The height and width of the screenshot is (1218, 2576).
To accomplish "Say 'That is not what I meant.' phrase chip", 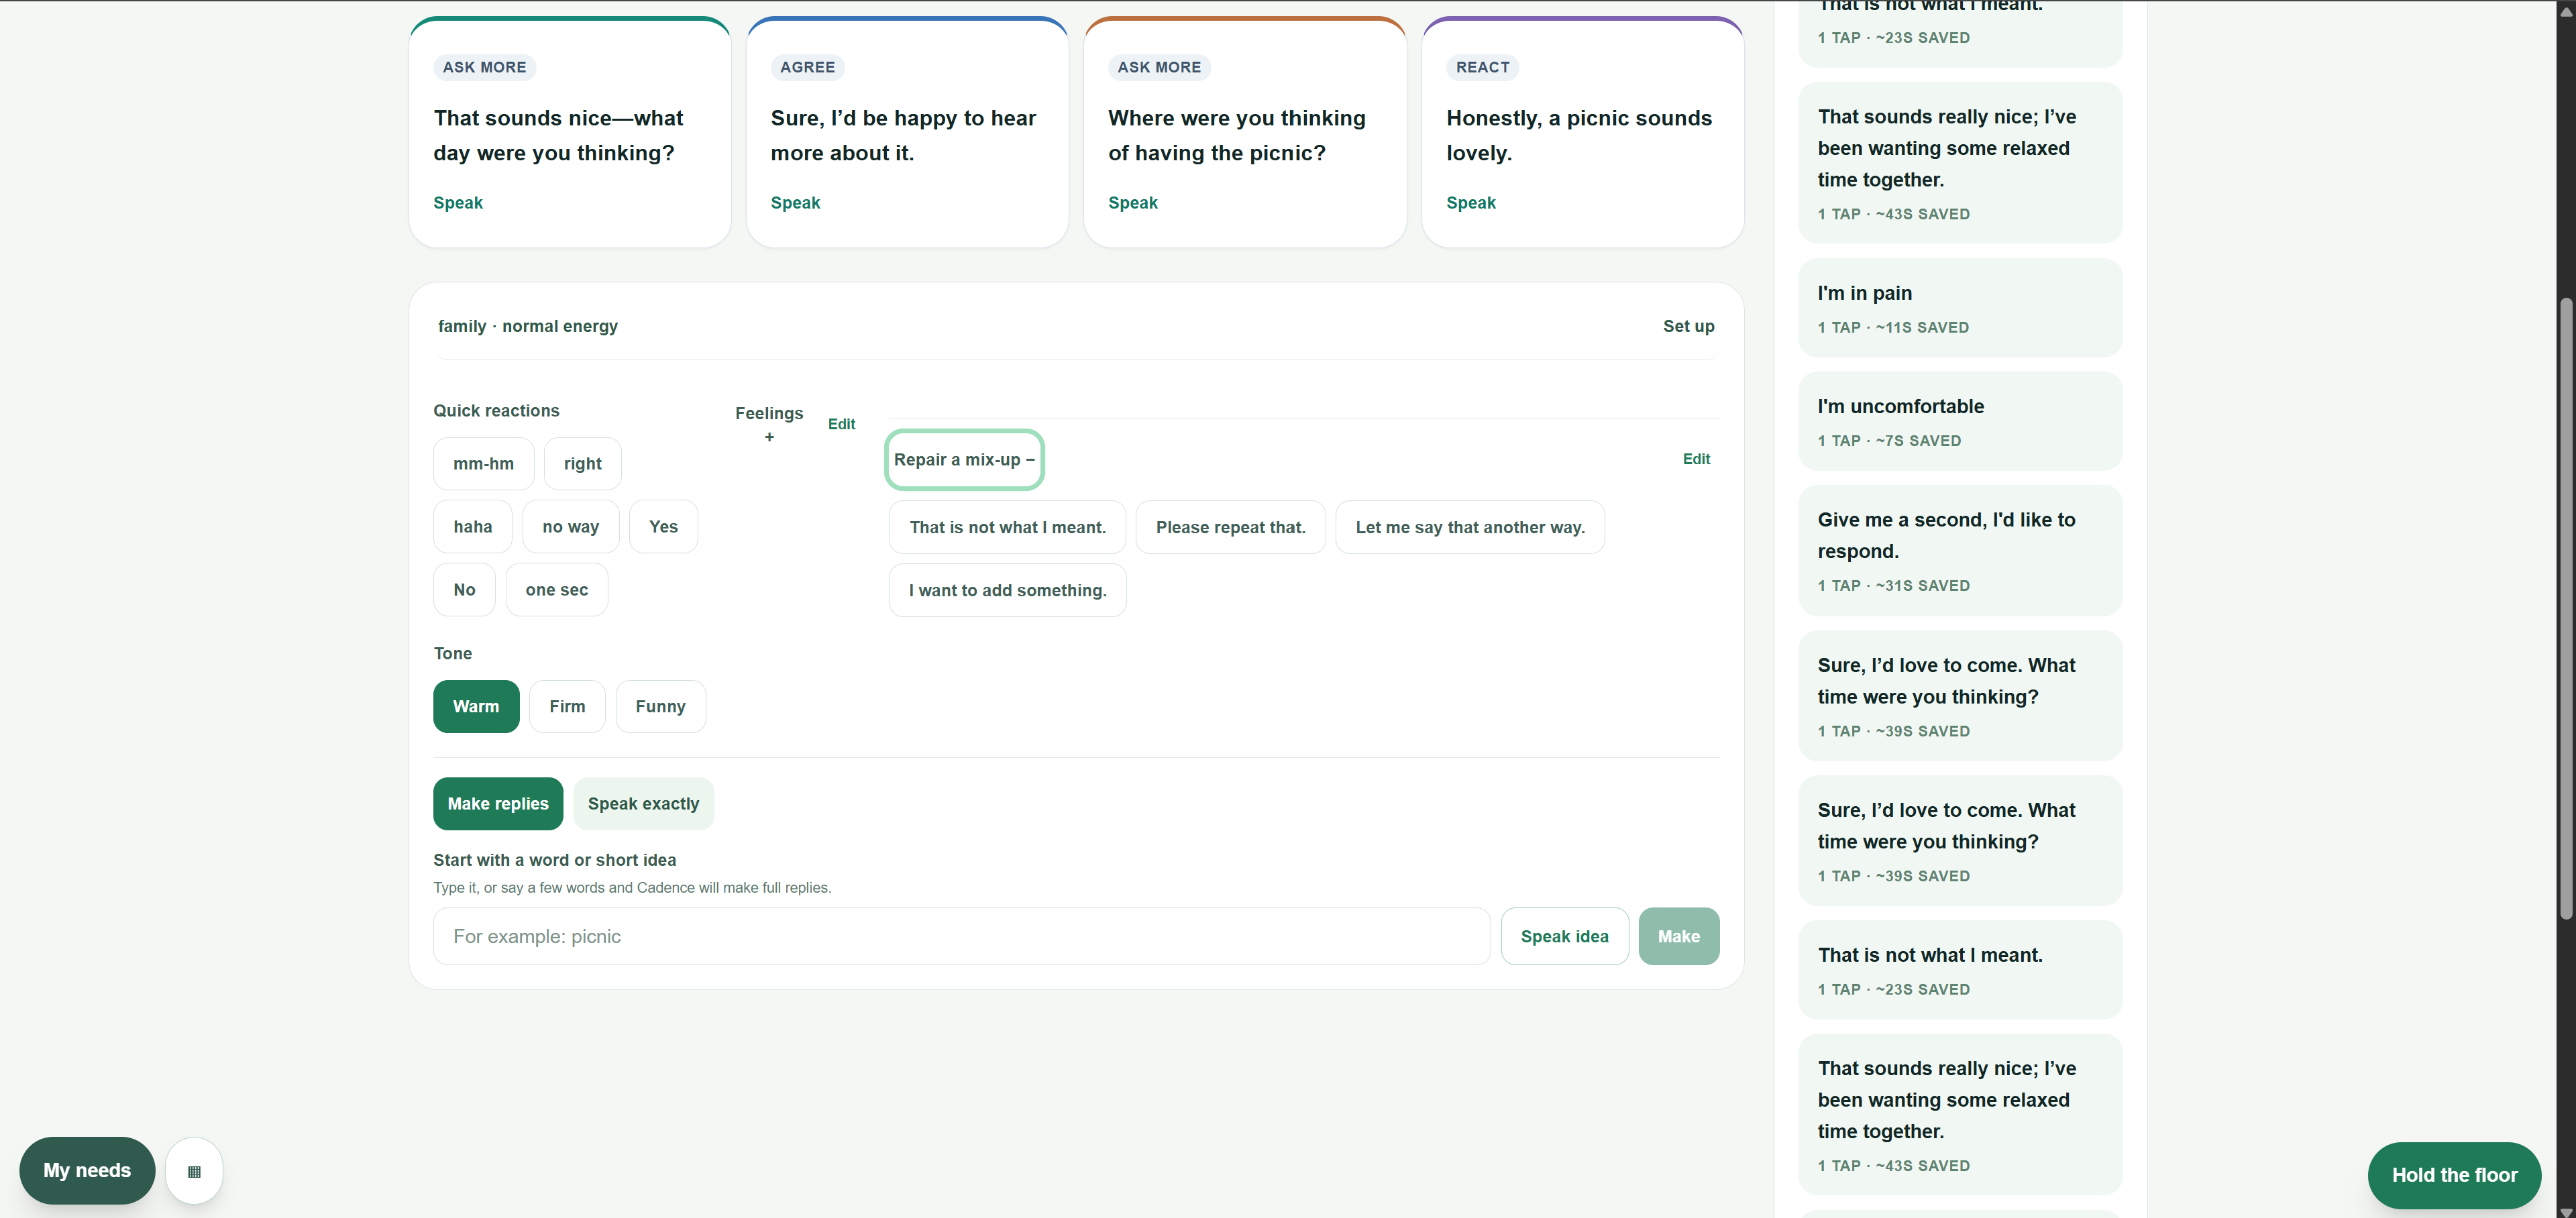I will [1007, 527].
